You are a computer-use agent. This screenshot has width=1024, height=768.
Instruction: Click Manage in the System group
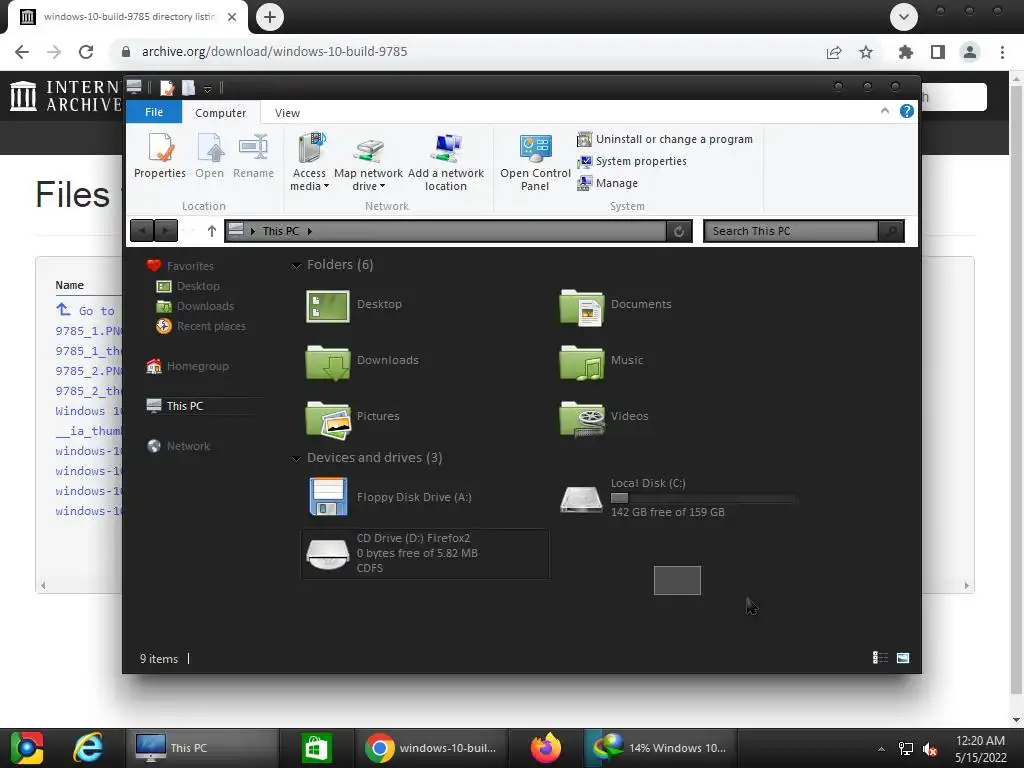tap(607, 184)
